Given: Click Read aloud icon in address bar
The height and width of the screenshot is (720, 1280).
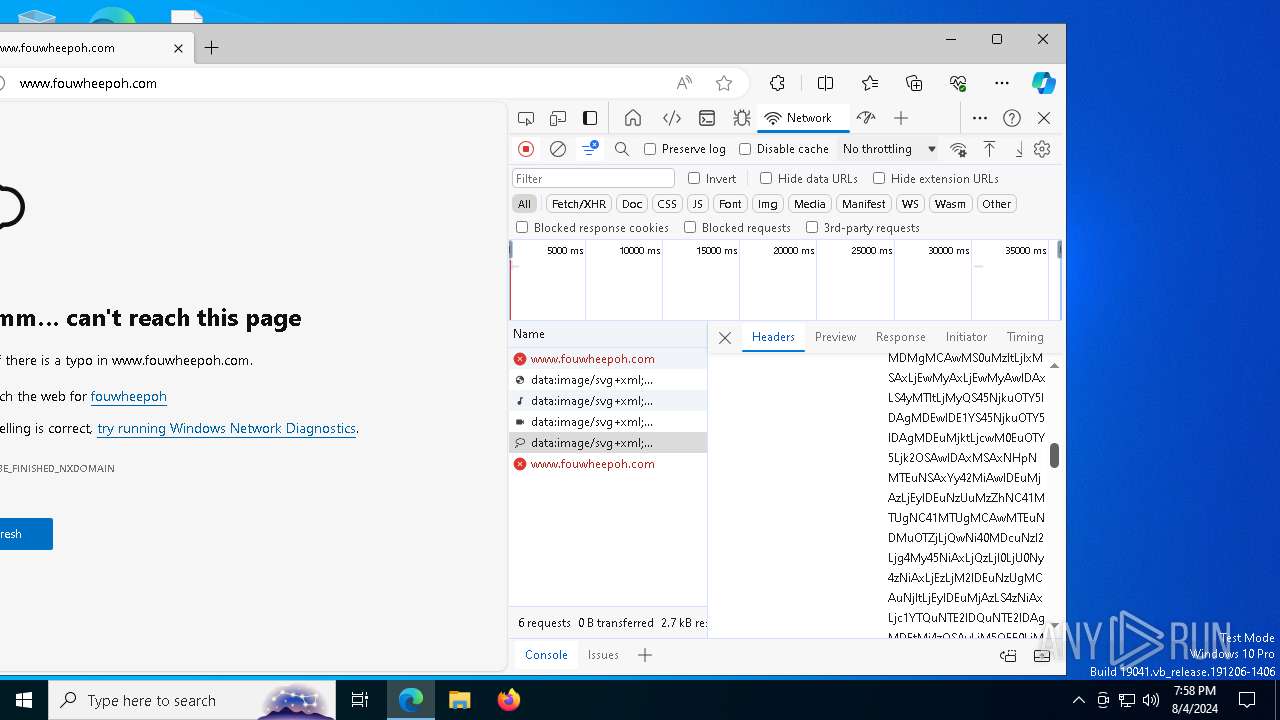Looking at the screenshot, I should pos(684,83).
